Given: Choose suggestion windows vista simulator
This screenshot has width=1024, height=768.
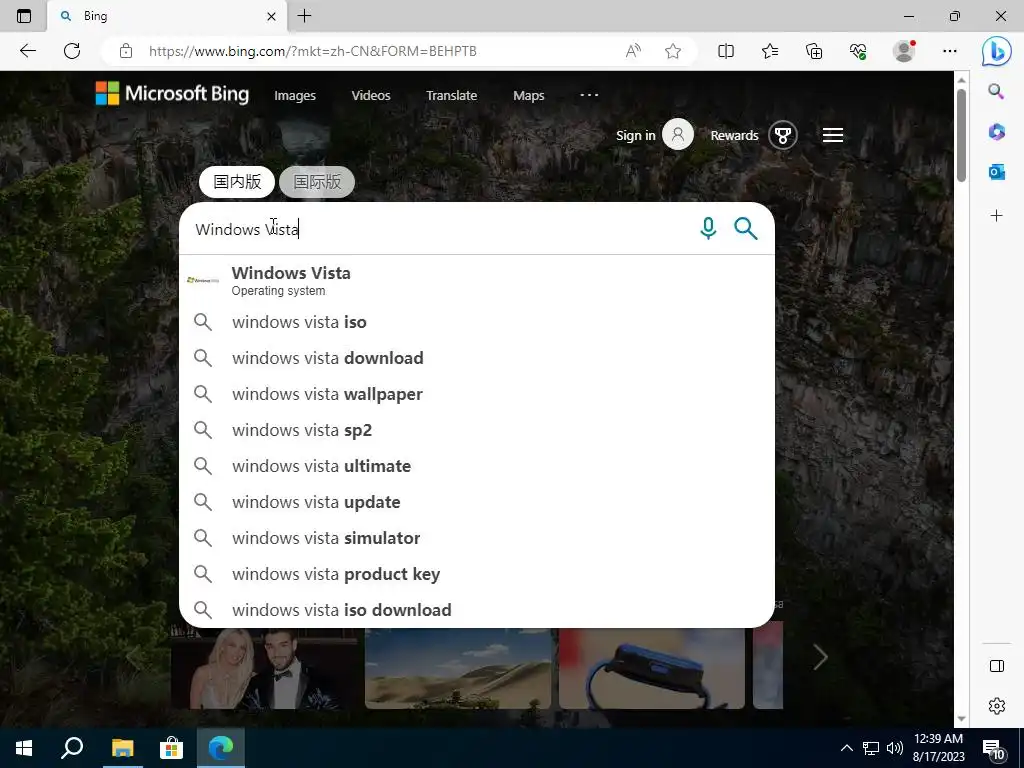Looking at the screenshot, I should 477,537.
